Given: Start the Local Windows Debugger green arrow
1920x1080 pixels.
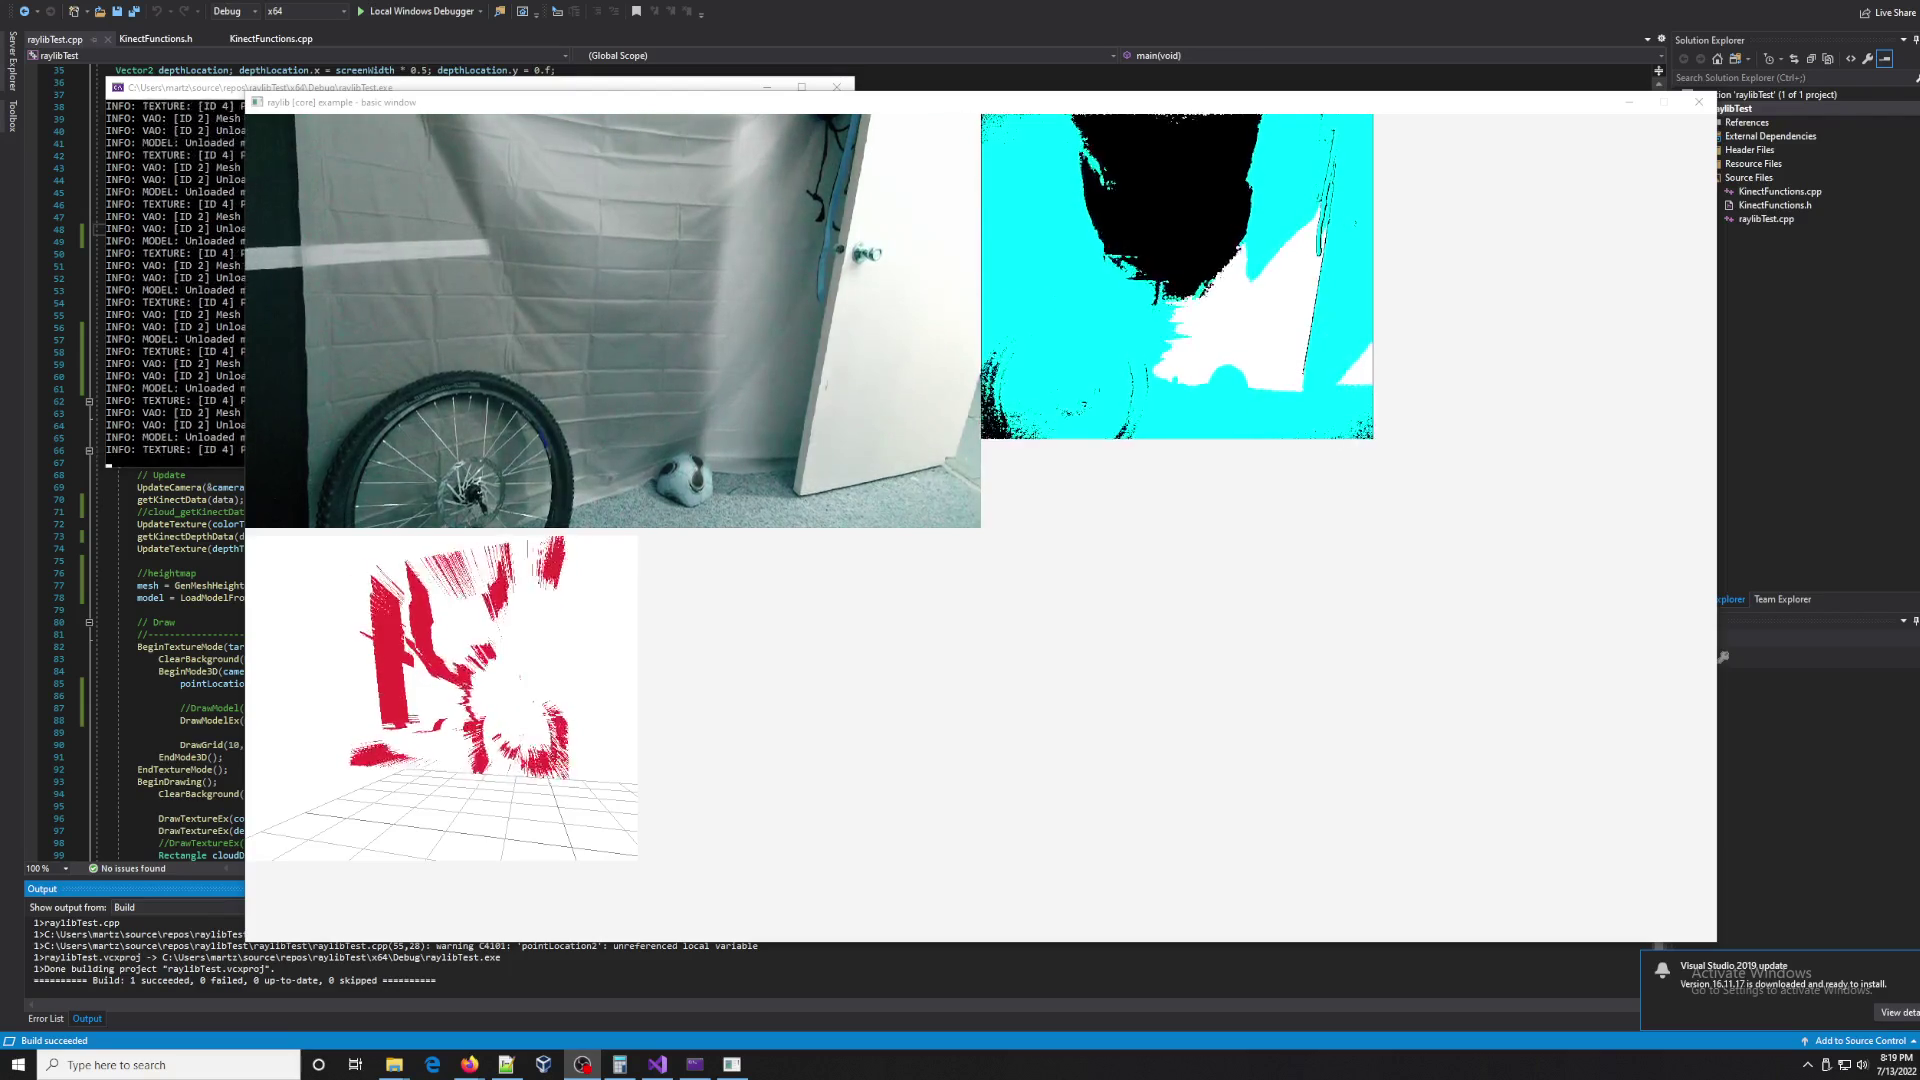Looking at the screenshot, I should point(361,11).
